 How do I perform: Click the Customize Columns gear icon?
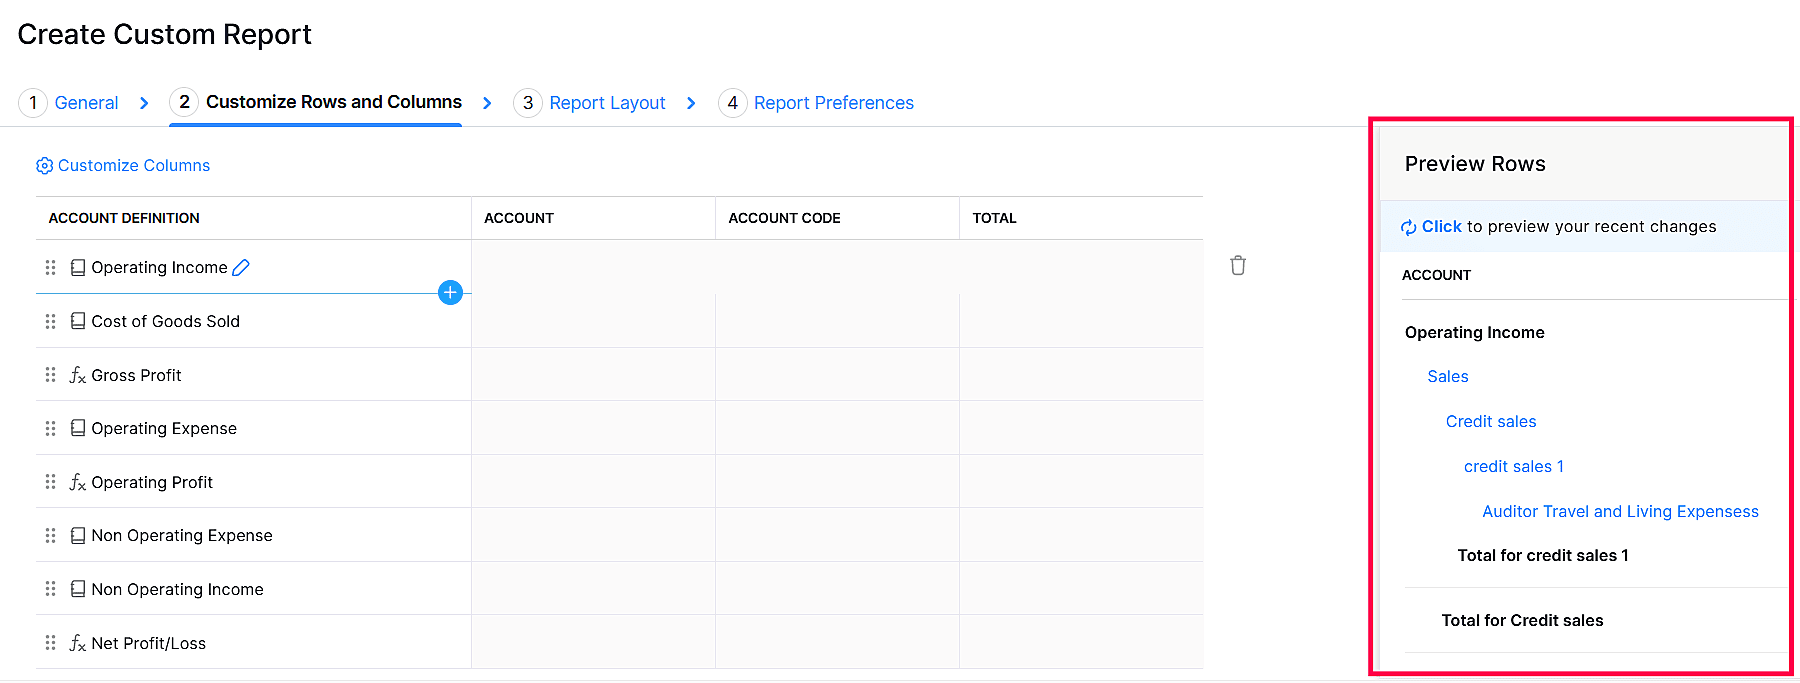44,166
